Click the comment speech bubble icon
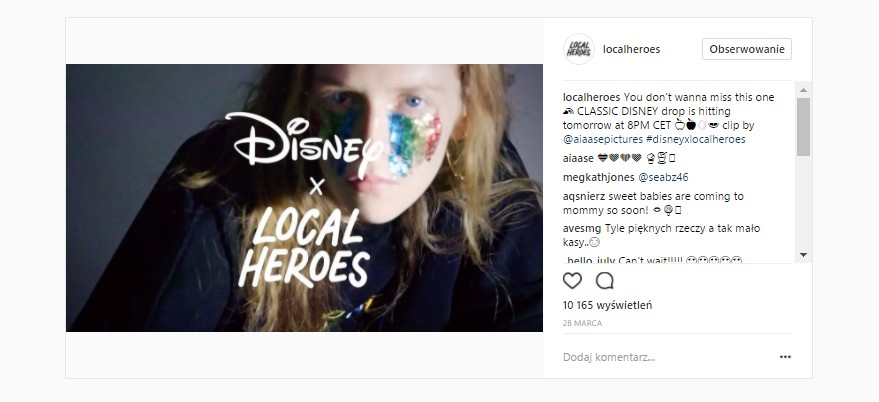This screenshot has width=879, height=402. coord(604,281)
